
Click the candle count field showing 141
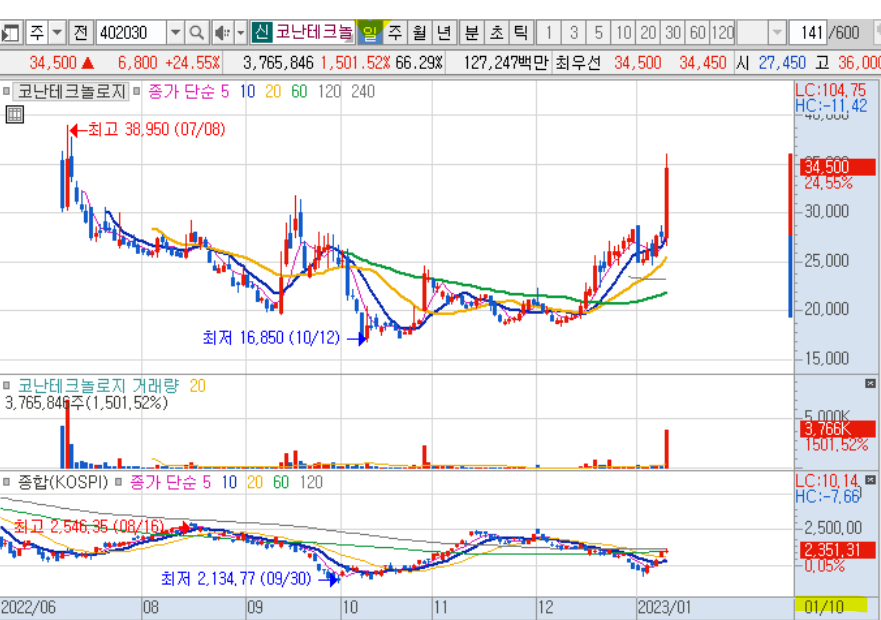click(x=808, y=33)
